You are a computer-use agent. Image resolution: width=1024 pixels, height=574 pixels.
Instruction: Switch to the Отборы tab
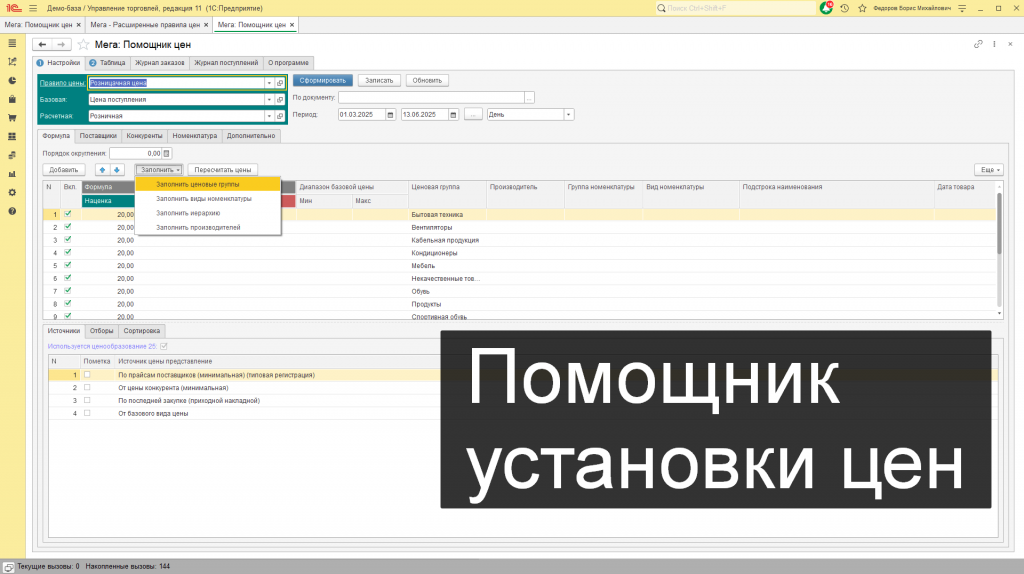(101, 331)
